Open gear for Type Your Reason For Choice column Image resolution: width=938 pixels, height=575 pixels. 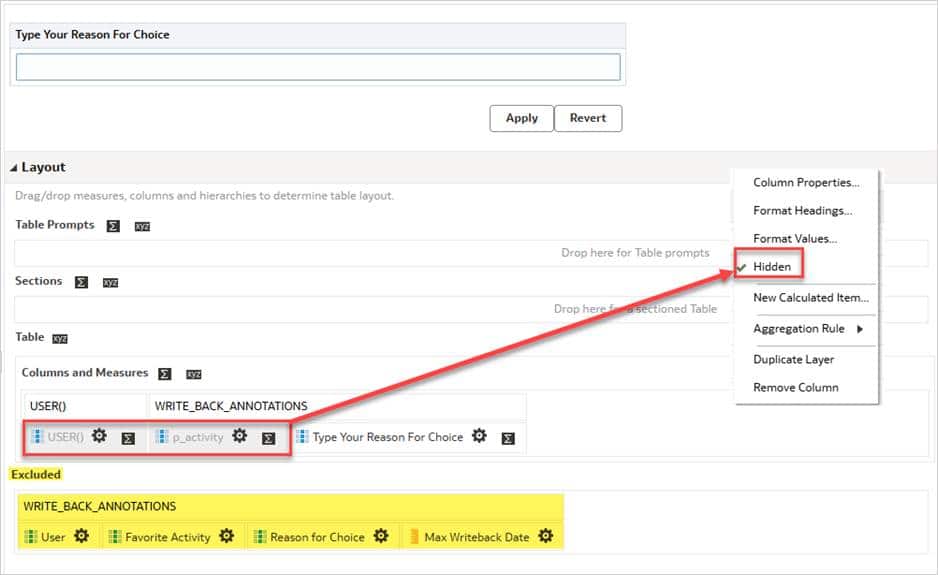(479, 436)
